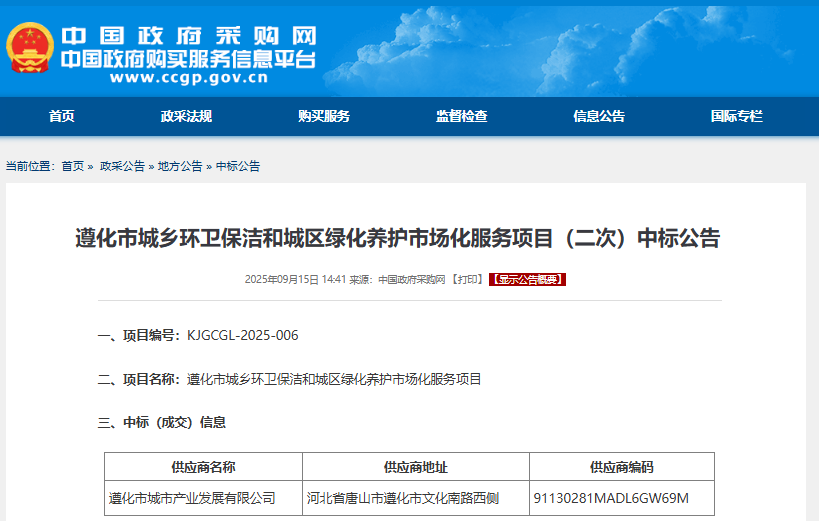Click the 中国政府采购网 source text
Screen dimensions: 819x521
(411, 280)
